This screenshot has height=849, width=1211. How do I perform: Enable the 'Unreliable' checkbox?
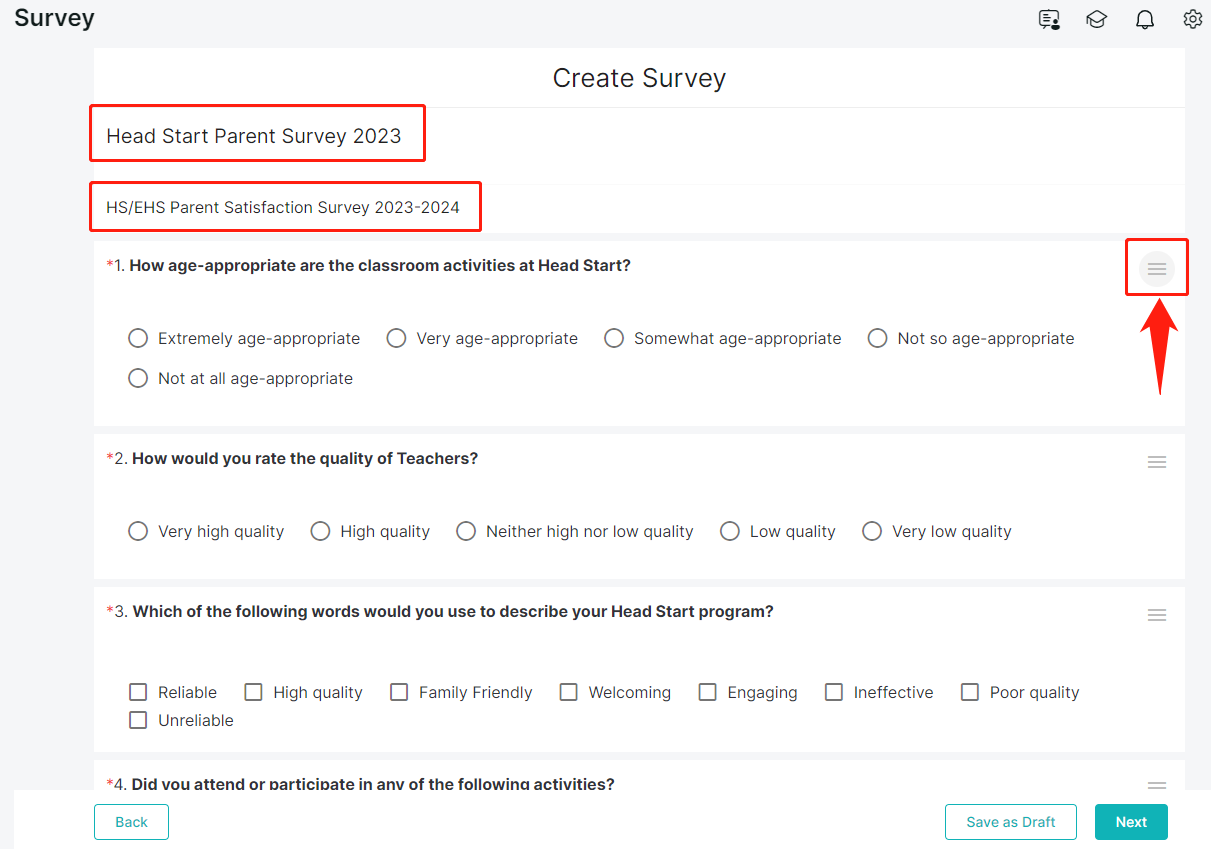pyautogui.click(x=139, y=721)
